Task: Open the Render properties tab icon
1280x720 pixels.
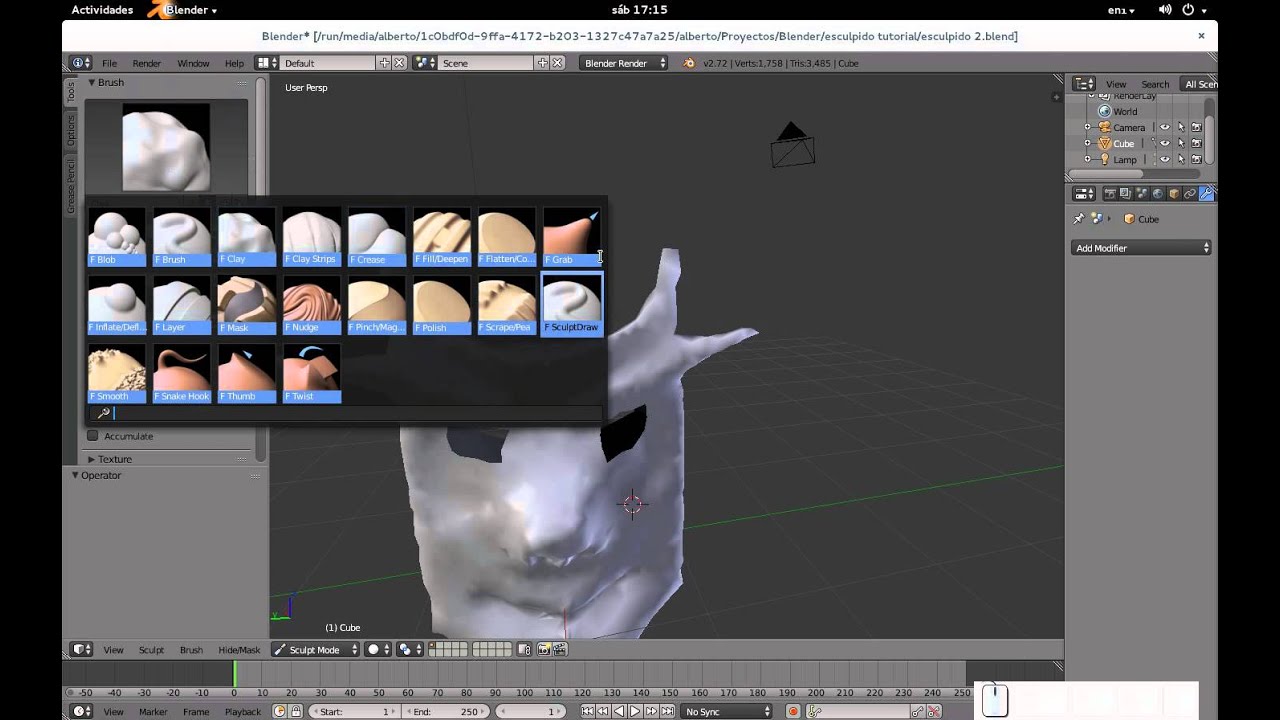Action: tap(1109, 193)
